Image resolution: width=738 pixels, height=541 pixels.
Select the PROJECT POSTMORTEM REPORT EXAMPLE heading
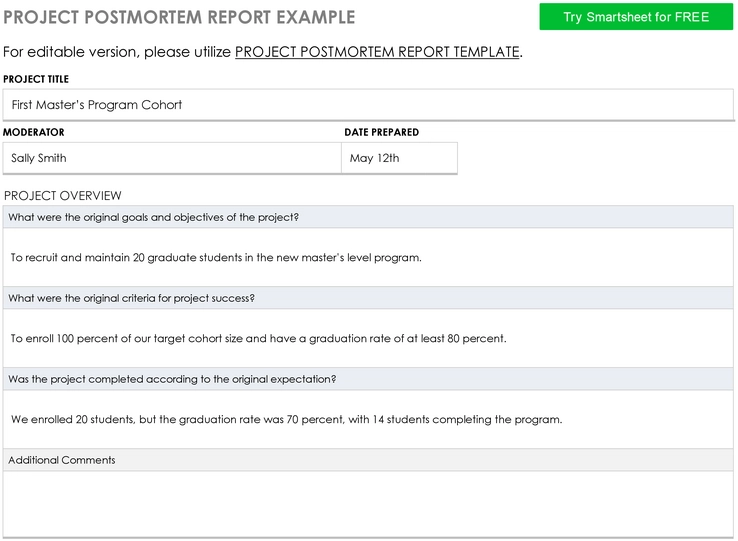click(179, 17)
